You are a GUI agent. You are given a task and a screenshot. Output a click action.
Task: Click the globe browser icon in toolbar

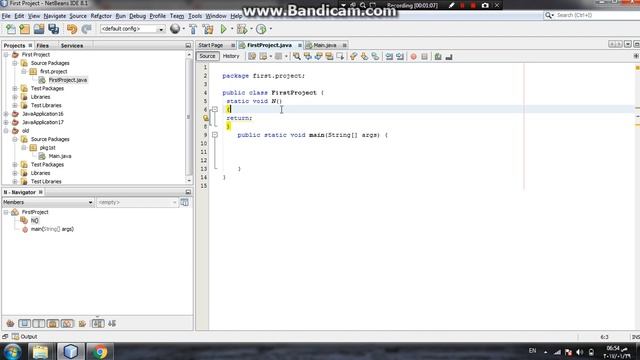(x=175, y=29)
